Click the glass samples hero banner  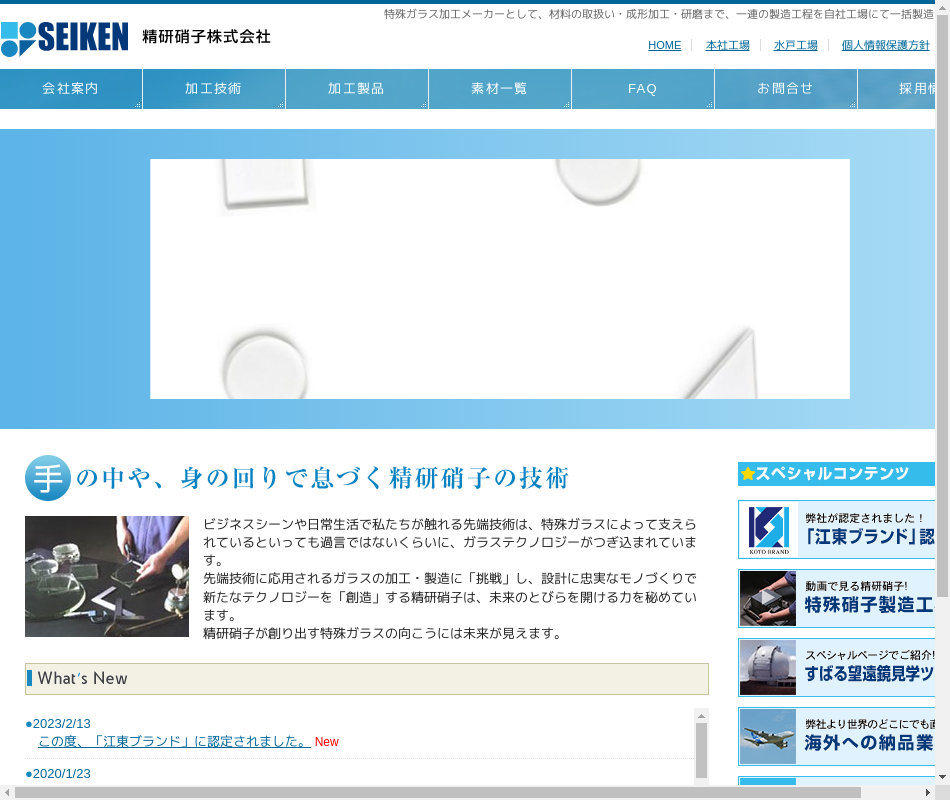[500, 279]
